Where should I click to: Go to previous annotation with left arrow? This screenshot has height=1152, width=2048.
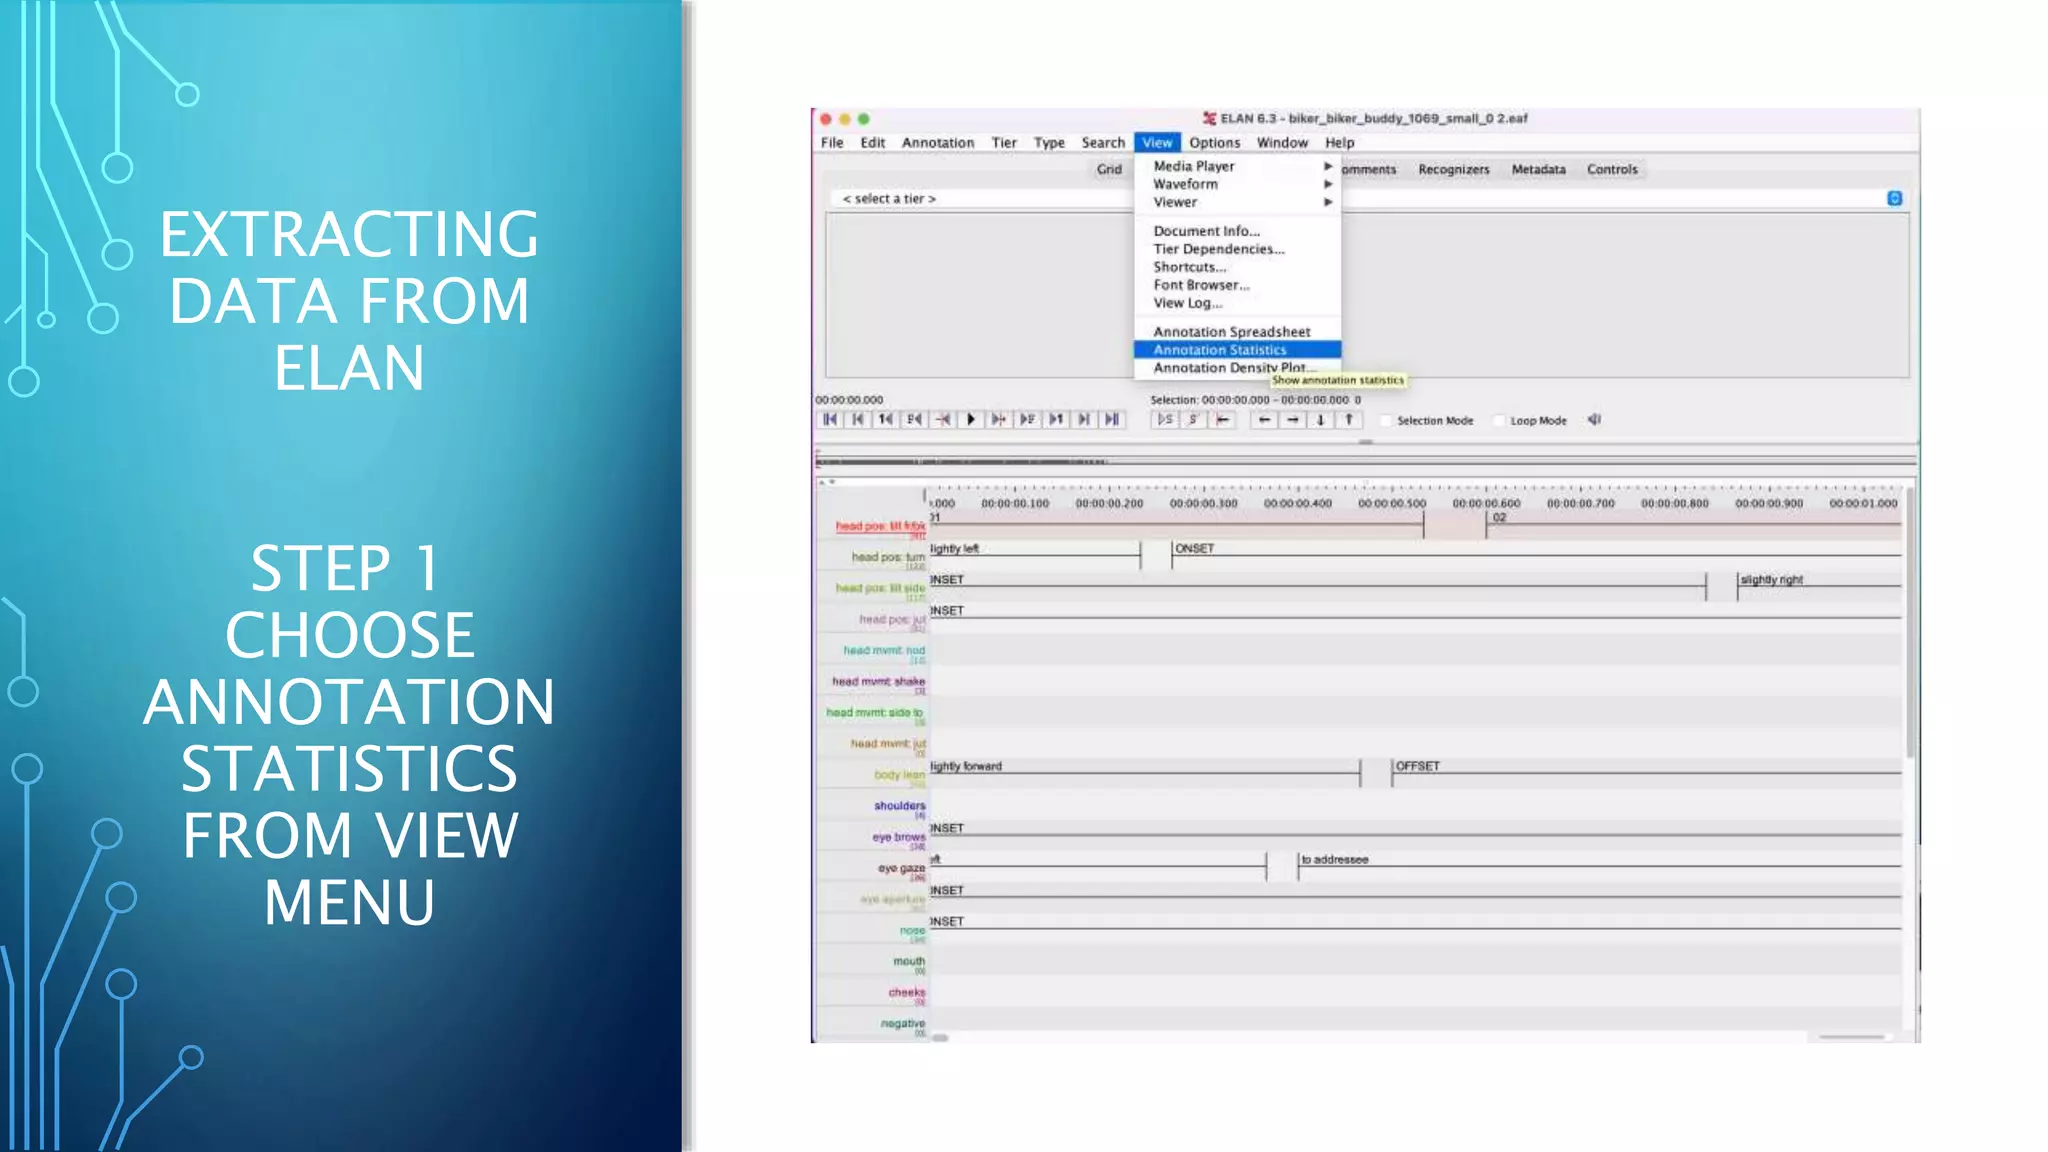[x=1265, y=420]
